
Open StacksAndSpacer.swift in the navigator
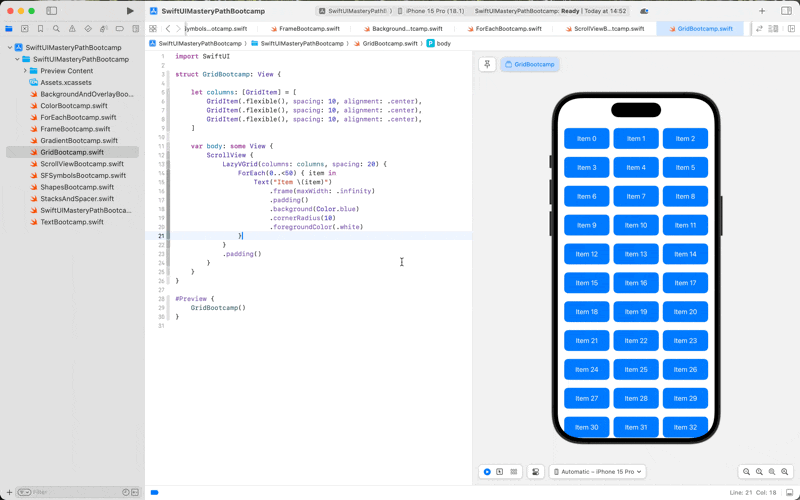[x=77, y=198]
